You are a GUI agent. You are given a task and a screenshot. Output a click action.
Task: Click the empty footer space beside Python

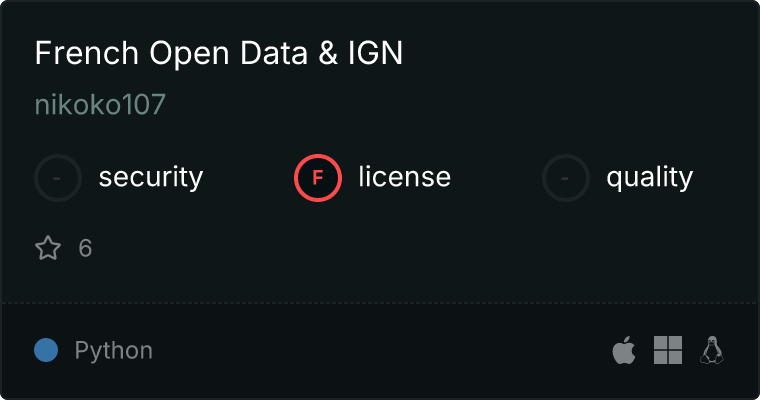tap(380, 351)
